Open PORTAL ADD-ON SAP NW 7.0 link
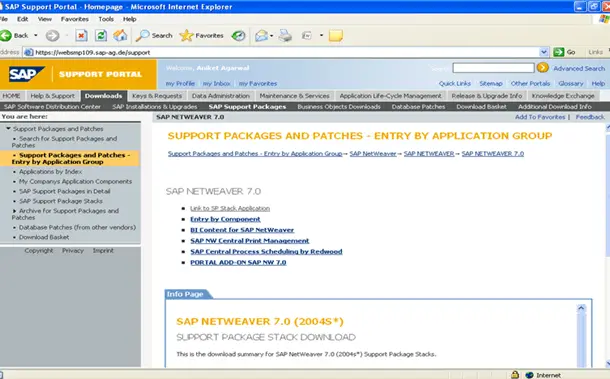 238,263
